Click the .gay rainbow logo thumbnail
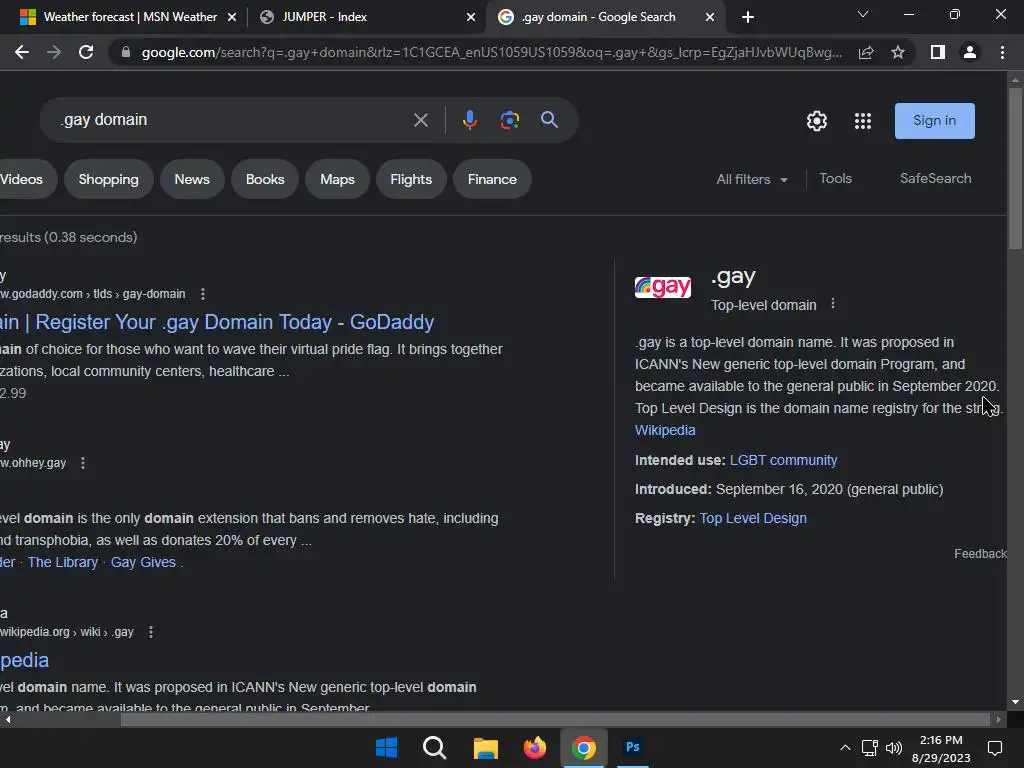 [x=663, y=287]
